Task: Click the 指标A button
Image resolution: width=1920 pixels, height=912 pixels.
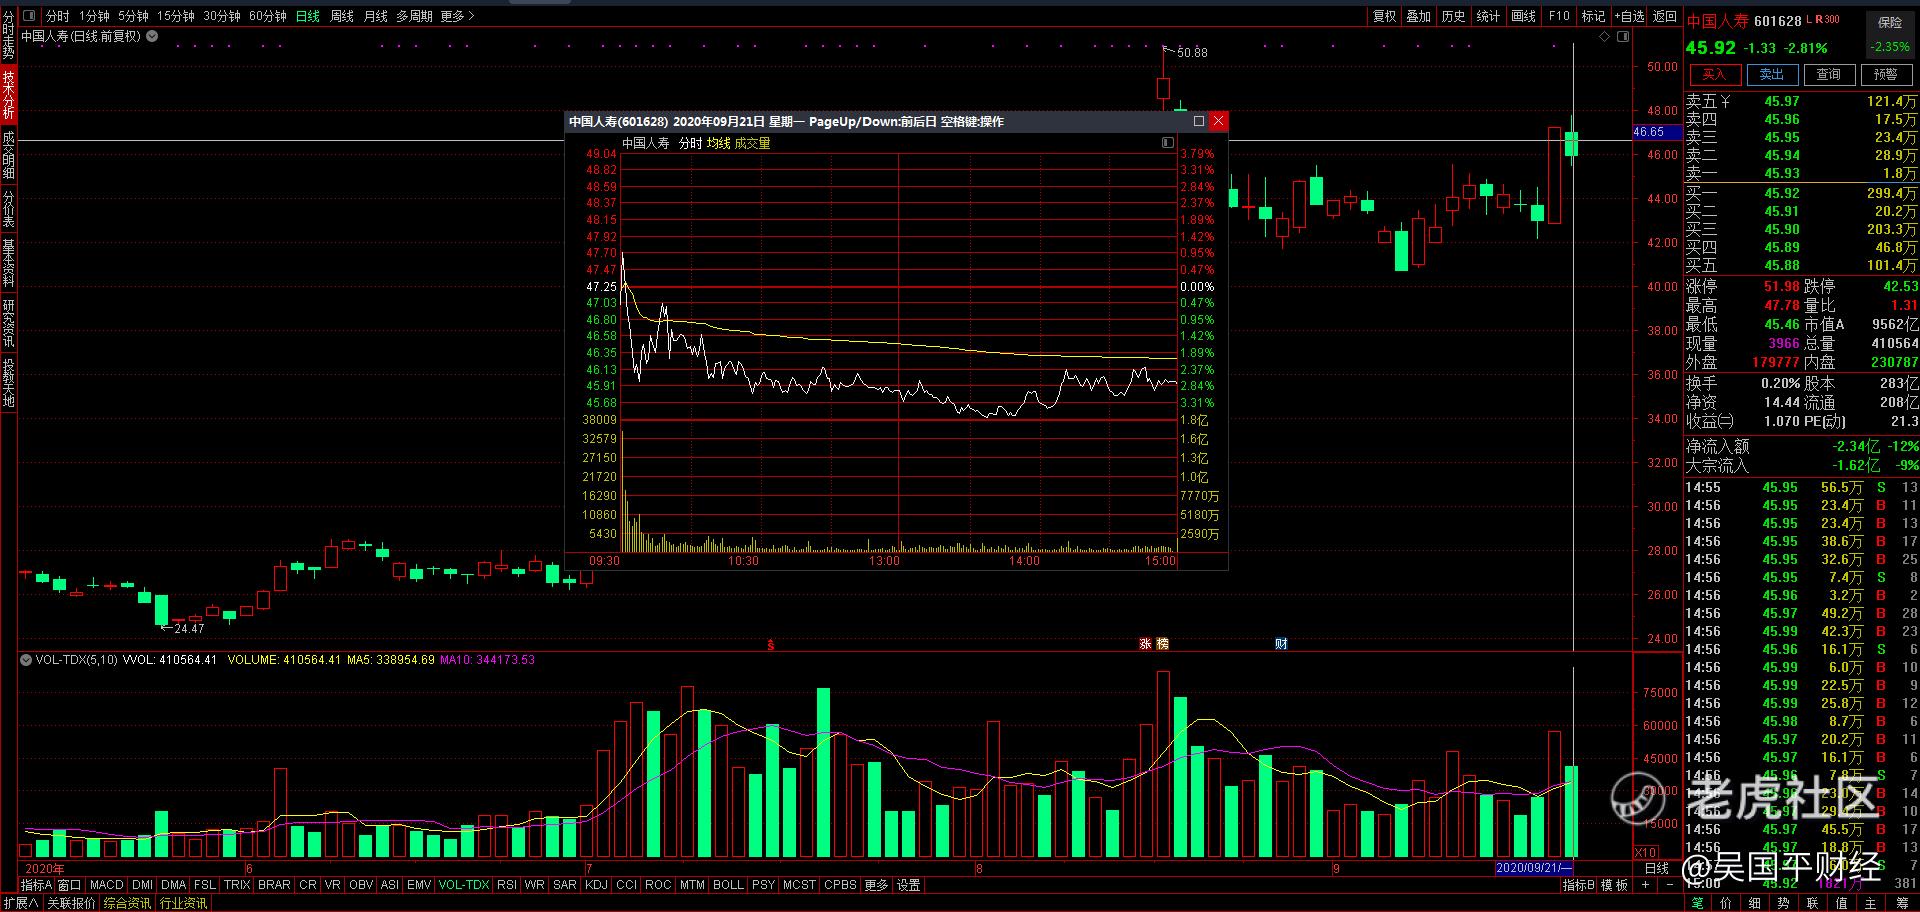Action: coord(36,885)
